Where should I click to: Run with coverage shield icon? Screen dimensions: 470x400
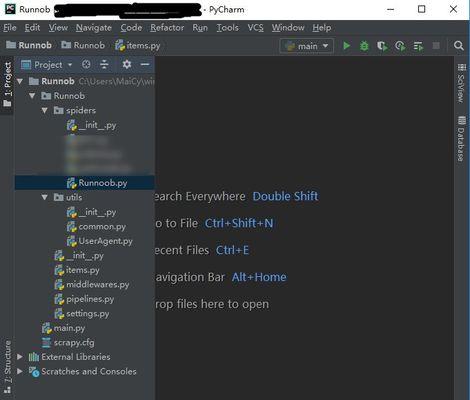point(382,46)
